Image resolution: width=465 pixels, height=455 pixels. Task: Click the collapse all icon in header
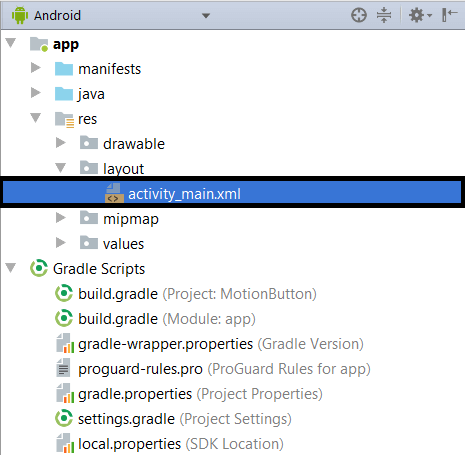pos(384,15)
